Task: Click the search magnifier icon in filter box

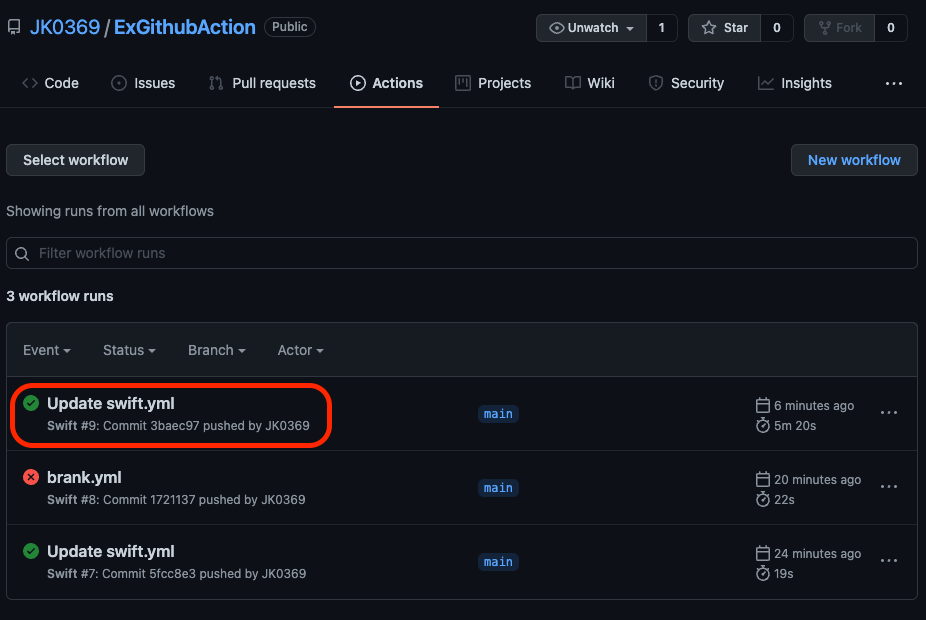Action: (22, 254)
